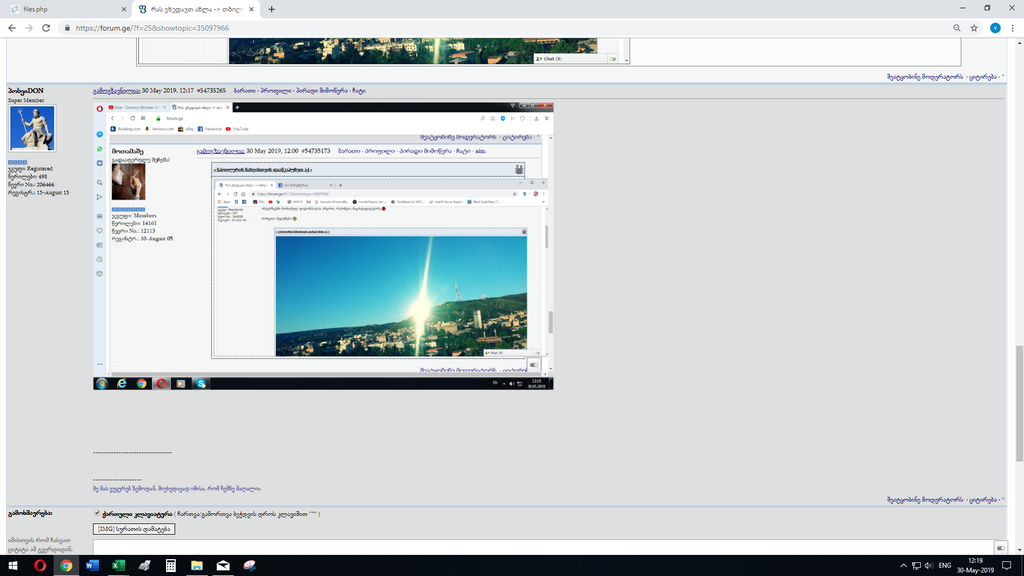Open a new browser tab
Viewport: 1024px width, 576px height.
click(x=272, y=9)
